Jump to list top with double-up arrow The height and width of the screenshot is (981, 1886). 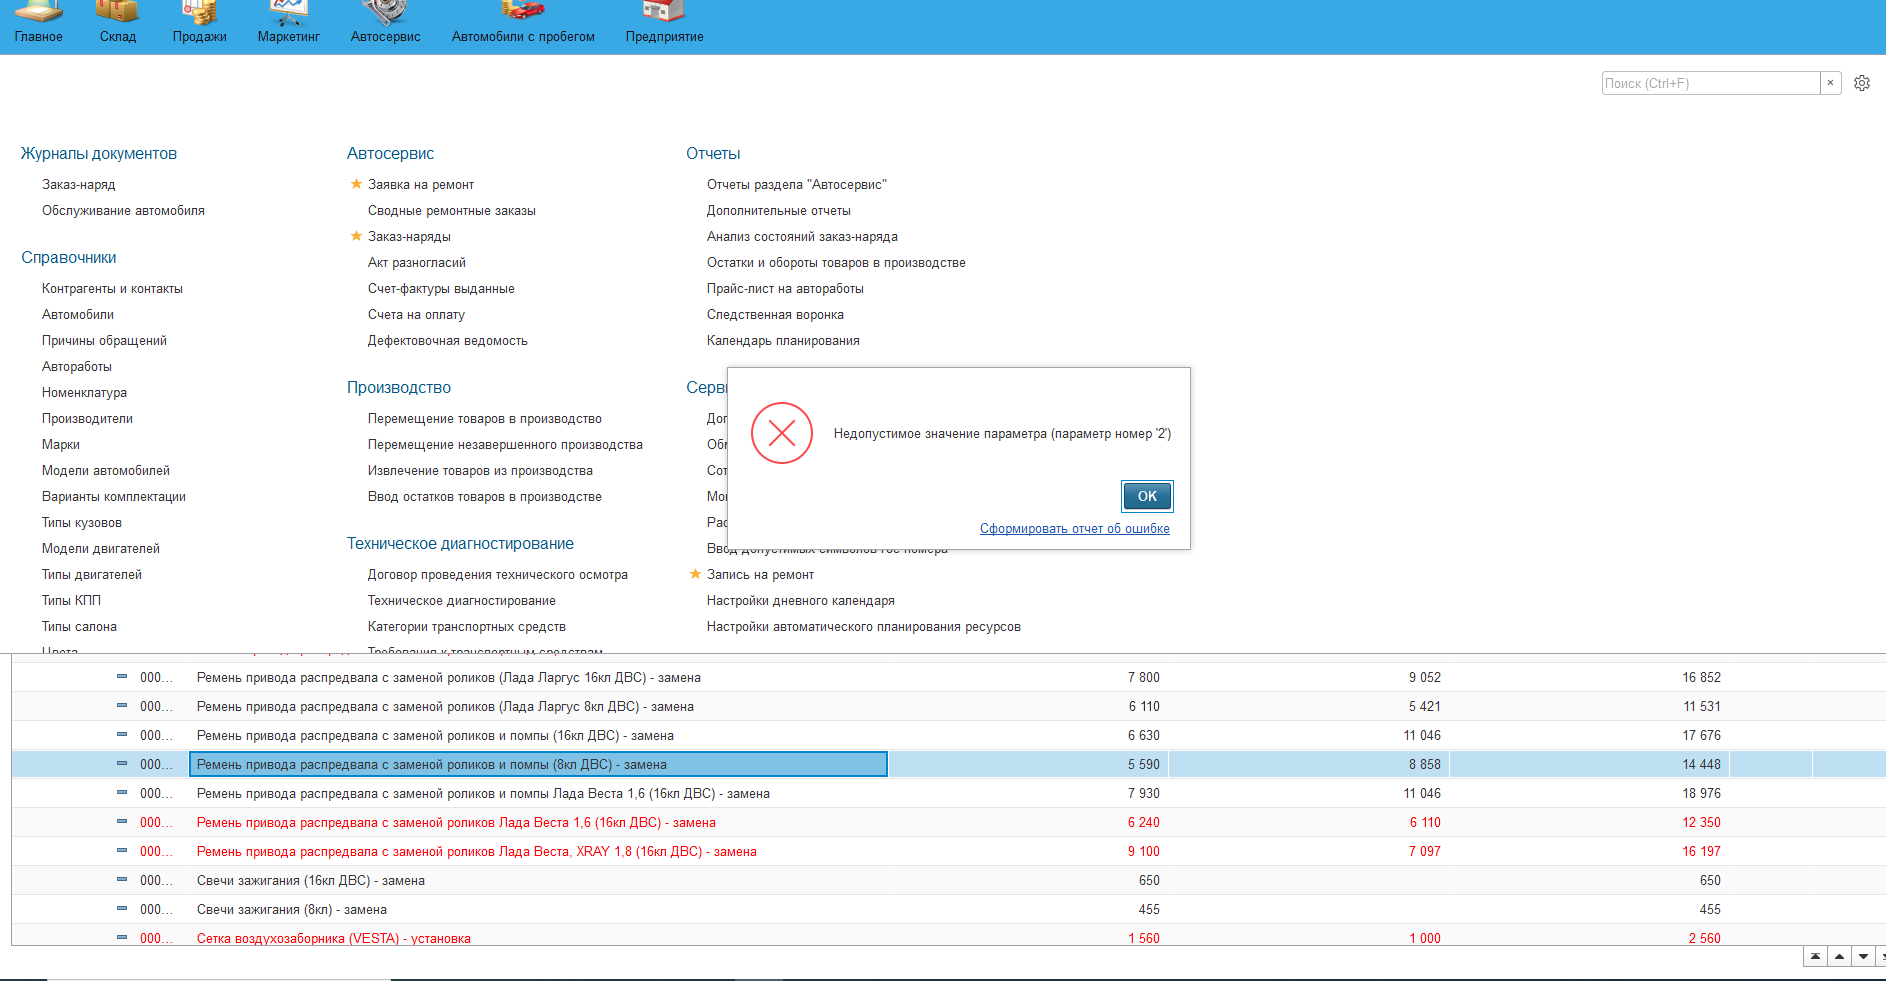tap(1815, 957)
